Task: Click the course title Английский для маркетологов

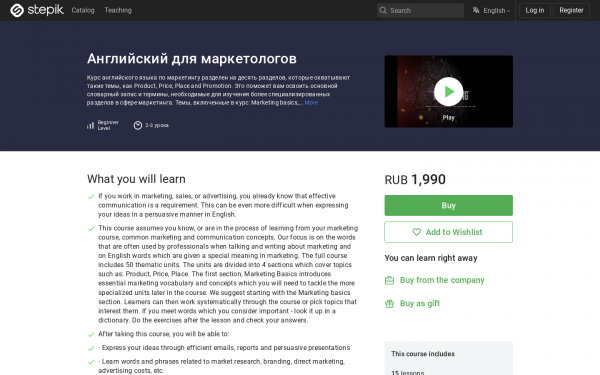Action: (x=192, y=59)
